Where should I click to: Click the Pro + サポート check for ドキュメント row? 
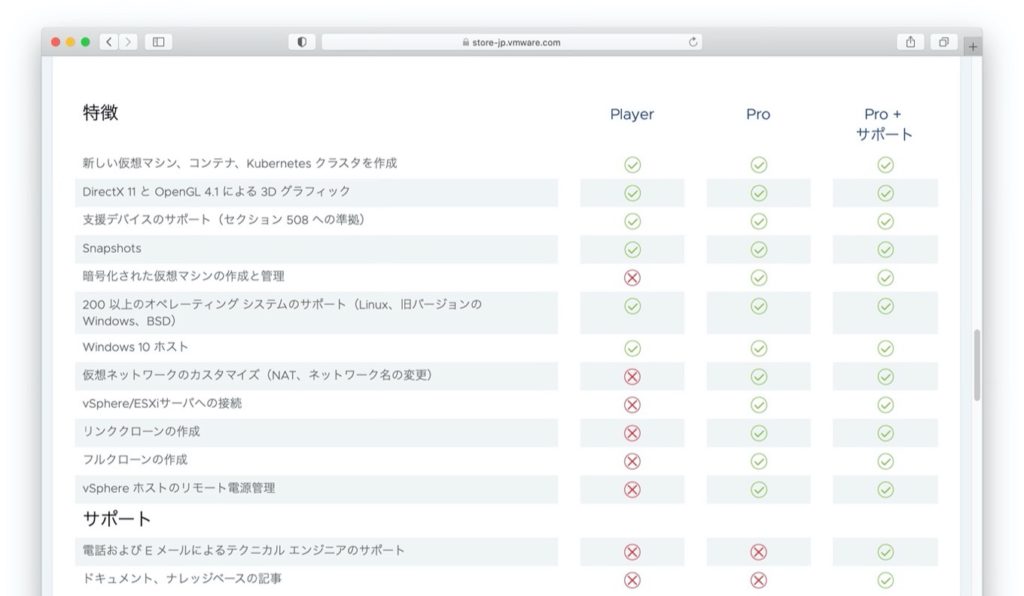pyautogui.click(x=885, y=580)
